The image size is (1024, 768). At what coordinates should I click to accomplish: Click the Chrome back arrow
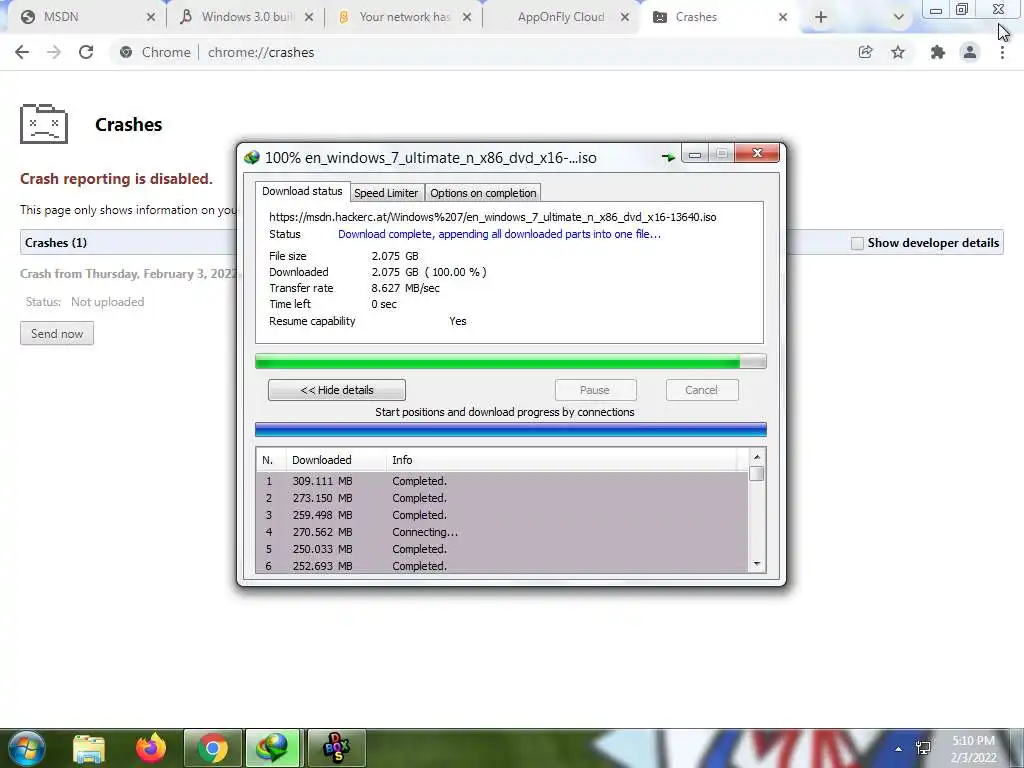point(22,52)
